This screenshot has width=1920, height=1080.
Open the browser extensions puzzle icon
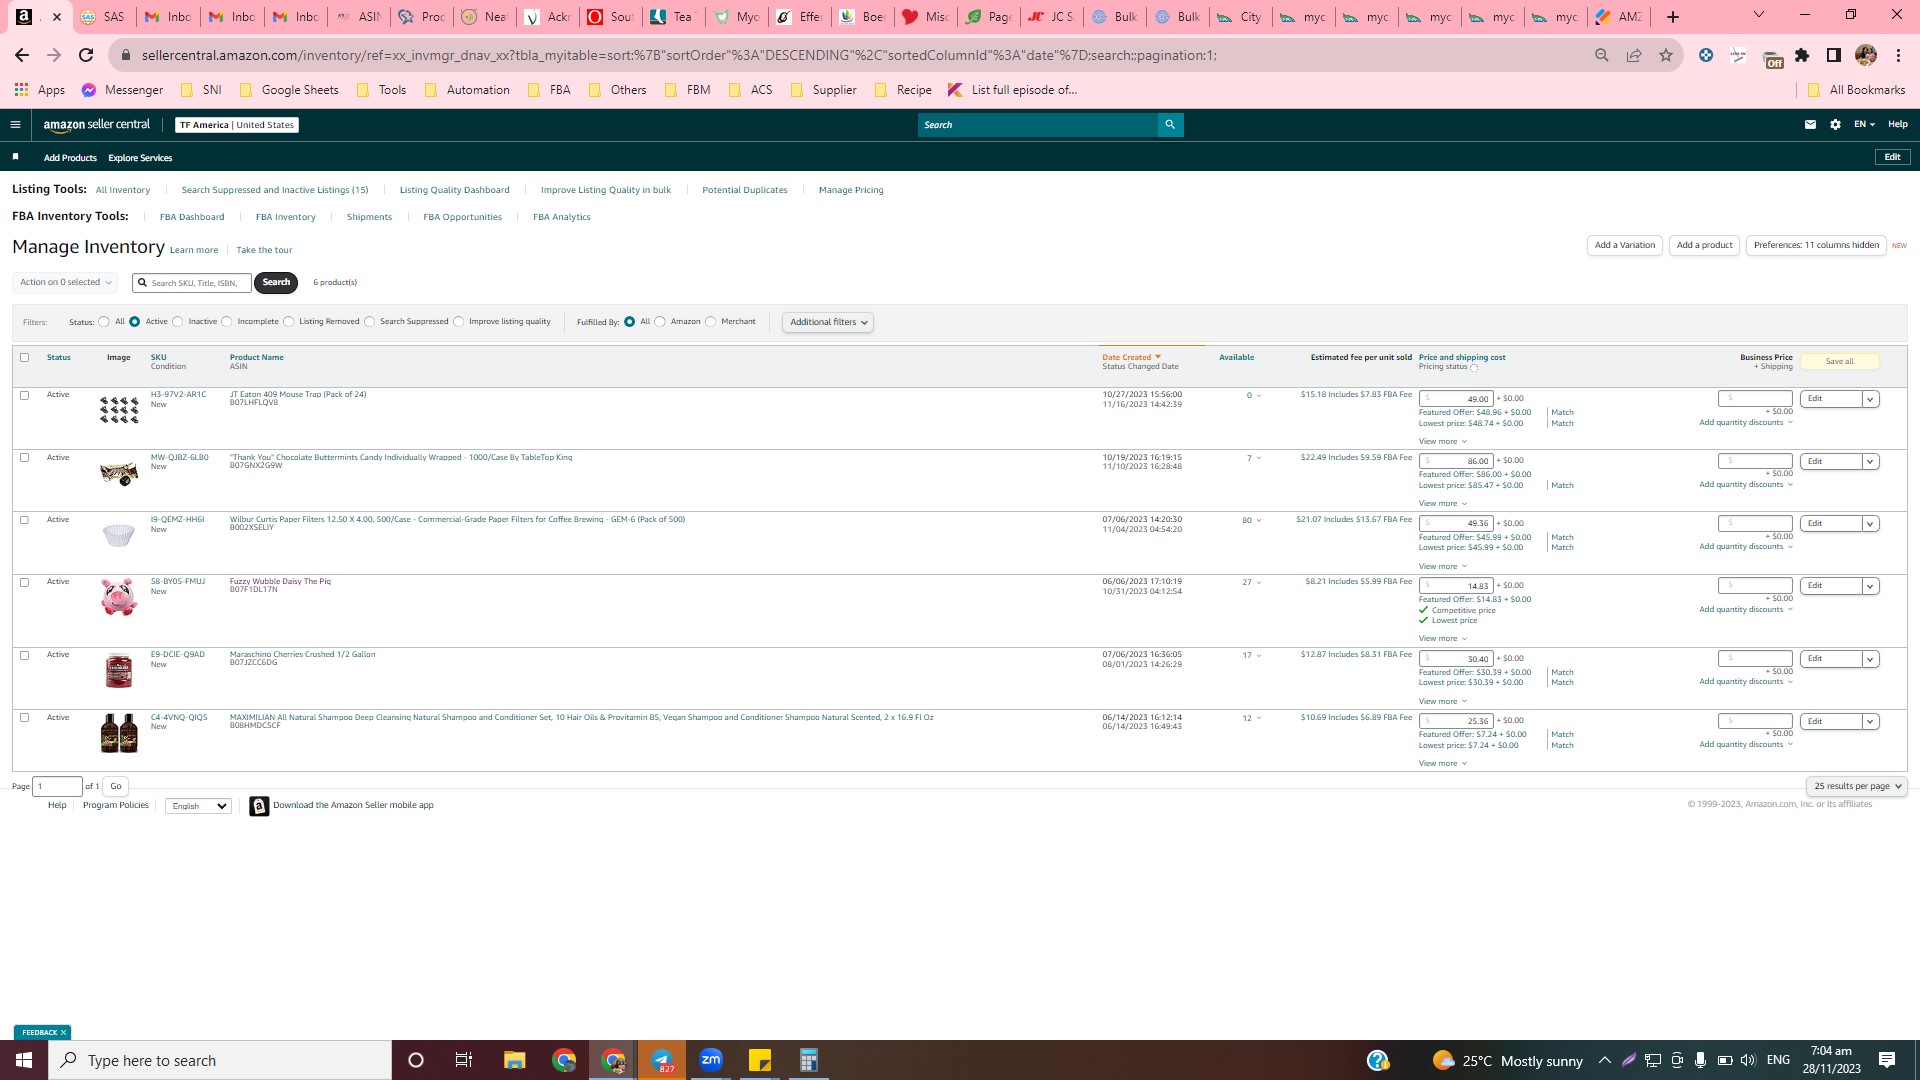[1802, 55]
